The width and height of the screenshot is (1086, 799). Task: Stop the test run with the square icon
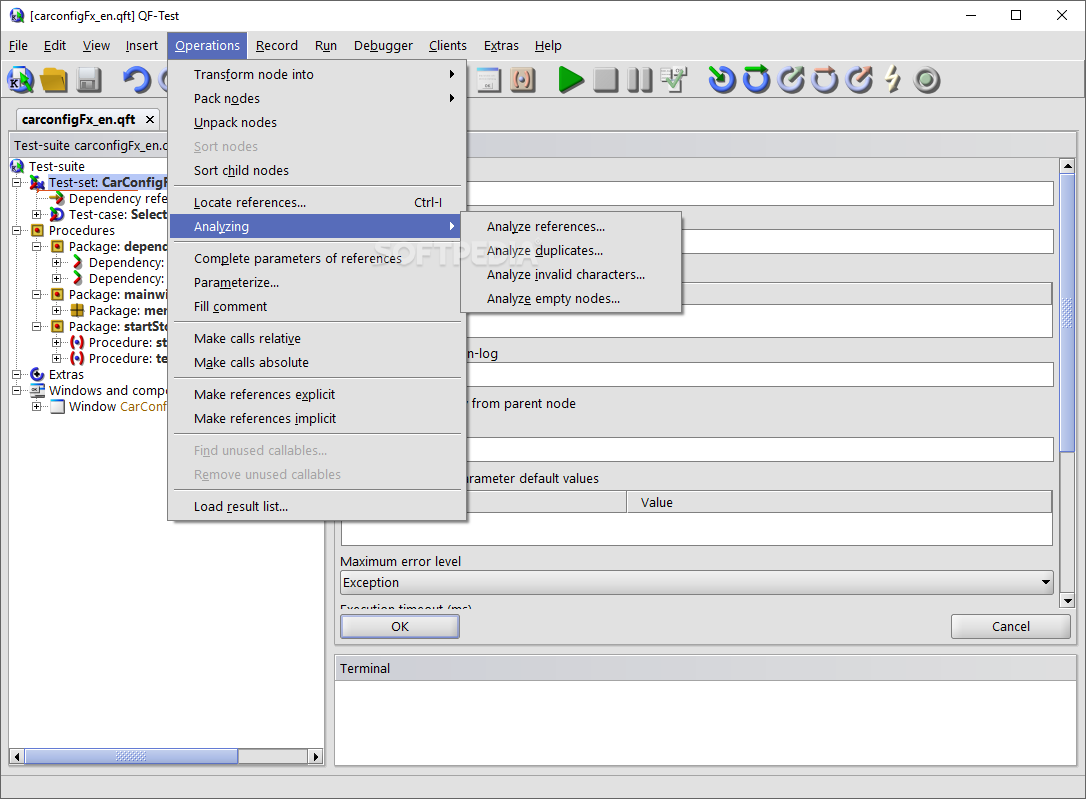(606, 80)
